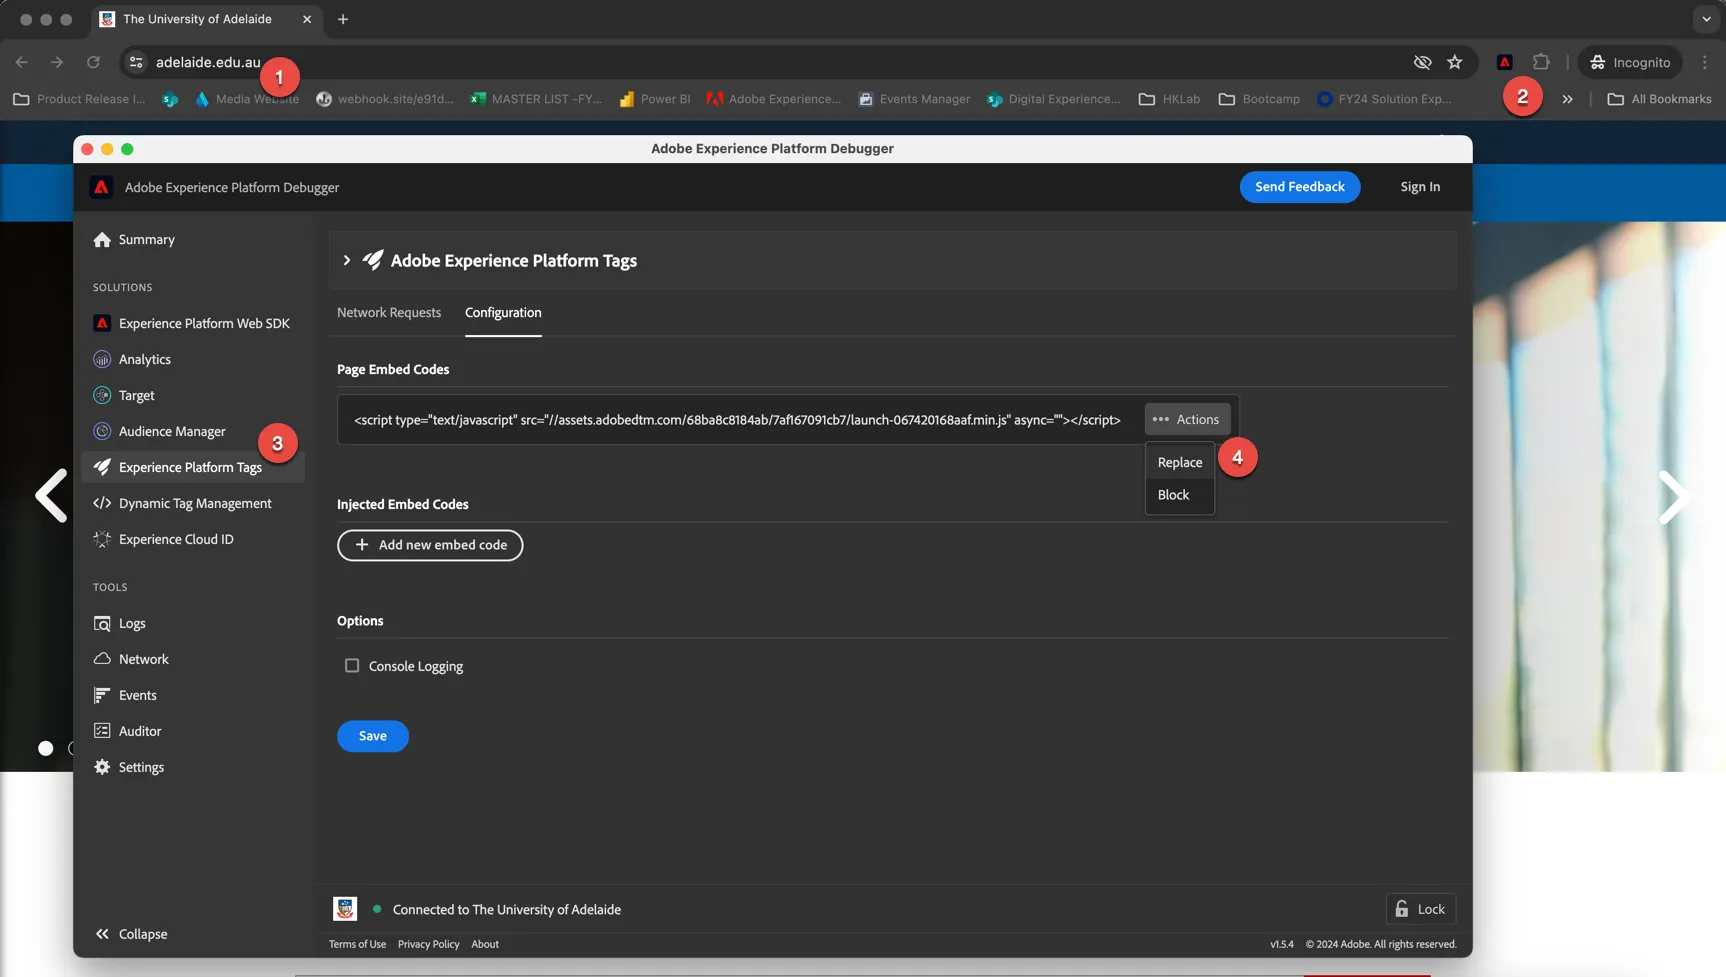Show hidden bookmarks with the overflow chevron
1726x977 pixels.
[x=1568, y=99]
